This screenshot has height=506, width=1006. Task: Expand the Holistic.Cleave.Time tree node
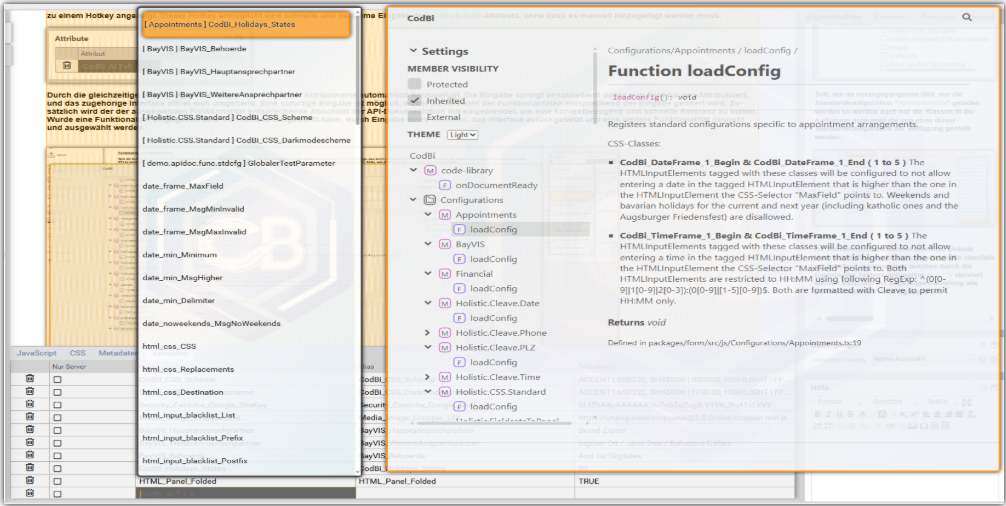click(x=428, y=377)
